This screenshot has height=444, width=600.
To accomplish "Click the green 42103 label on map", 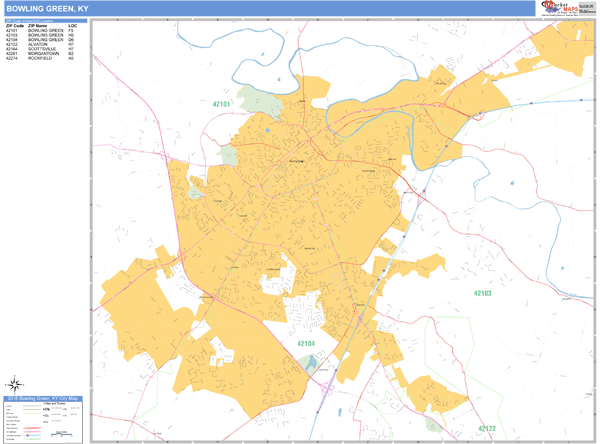I will click(x=482, y=293).
